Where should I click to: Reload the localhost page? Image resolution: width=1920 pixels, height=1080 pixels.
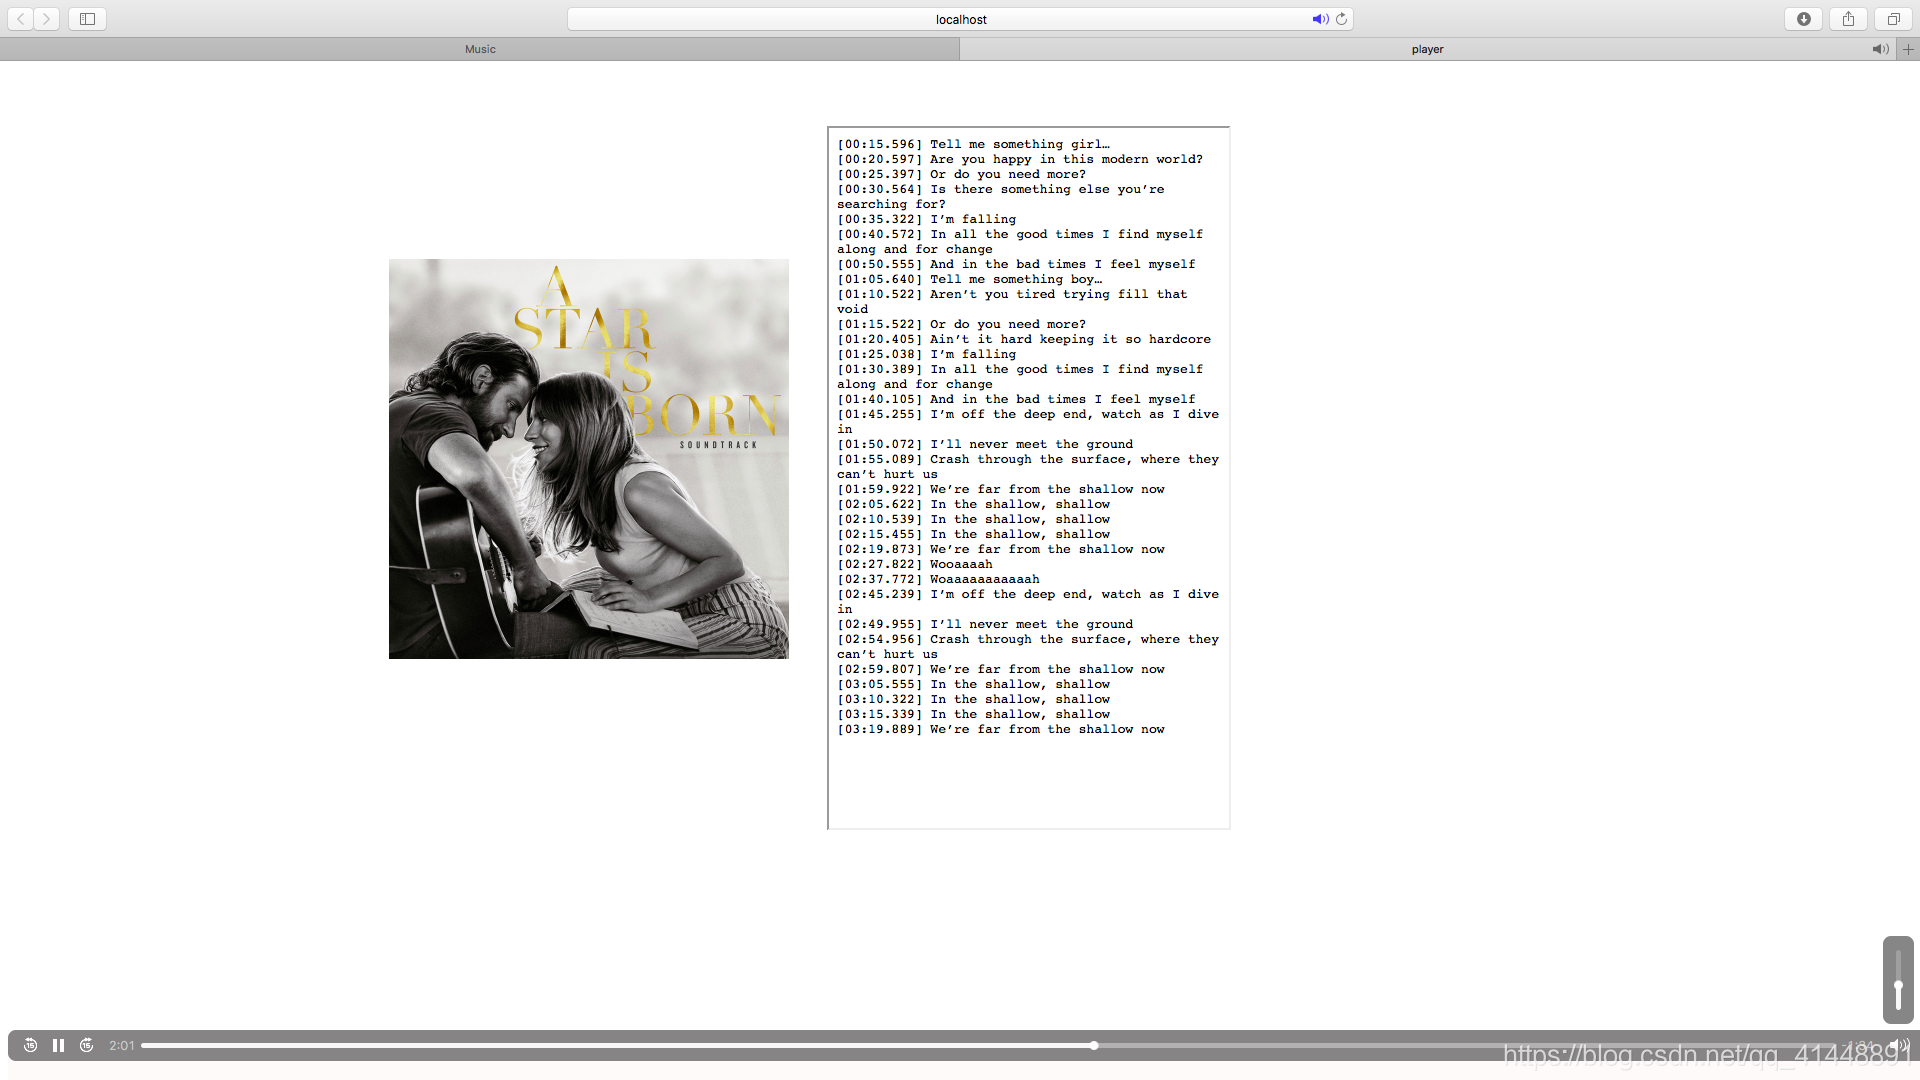pyautogui.click(x=1341, y=19)
